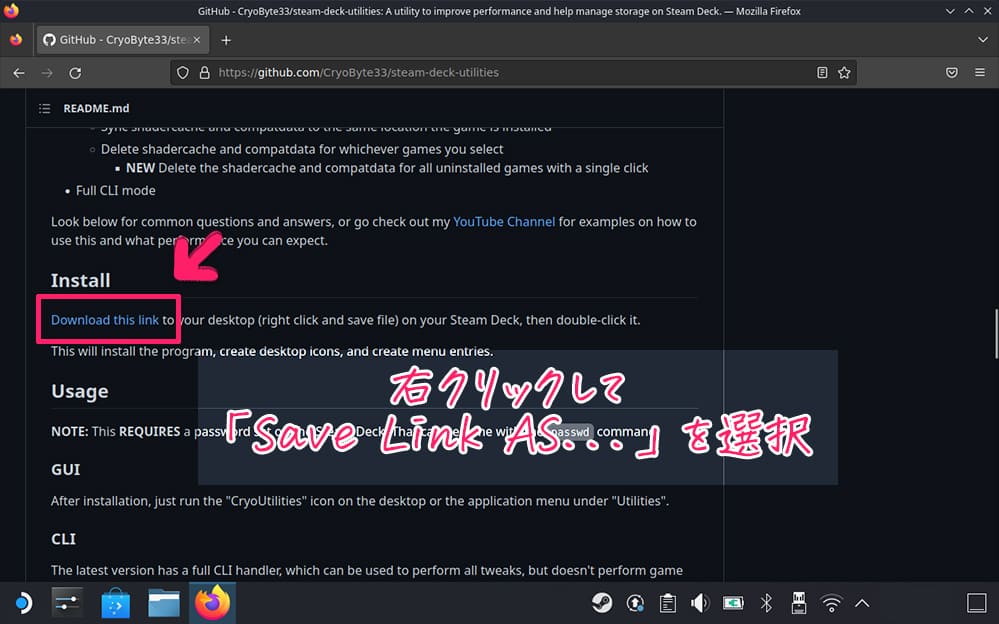Click the page's vertical scrollbar thumb
Screen dimensions: 999x624
point(996,333)
